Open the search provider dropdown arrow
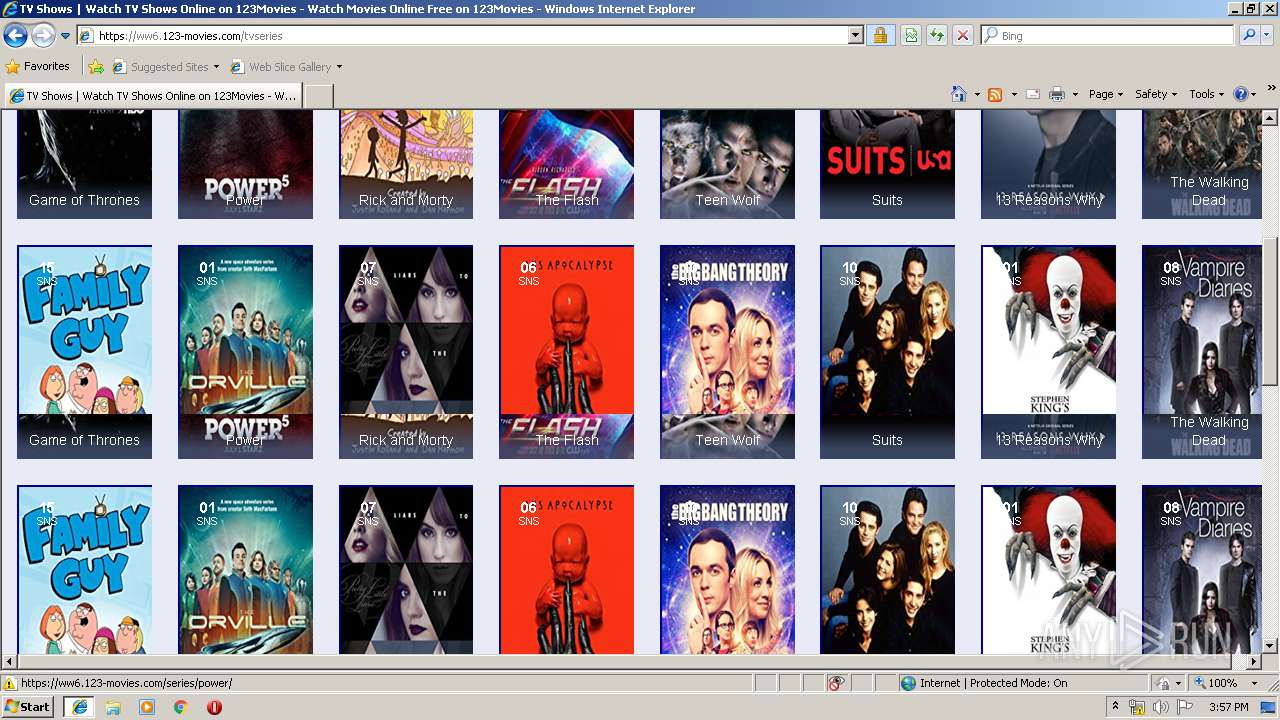The height and width of the screenshot is (720, 1280). 1267,36
